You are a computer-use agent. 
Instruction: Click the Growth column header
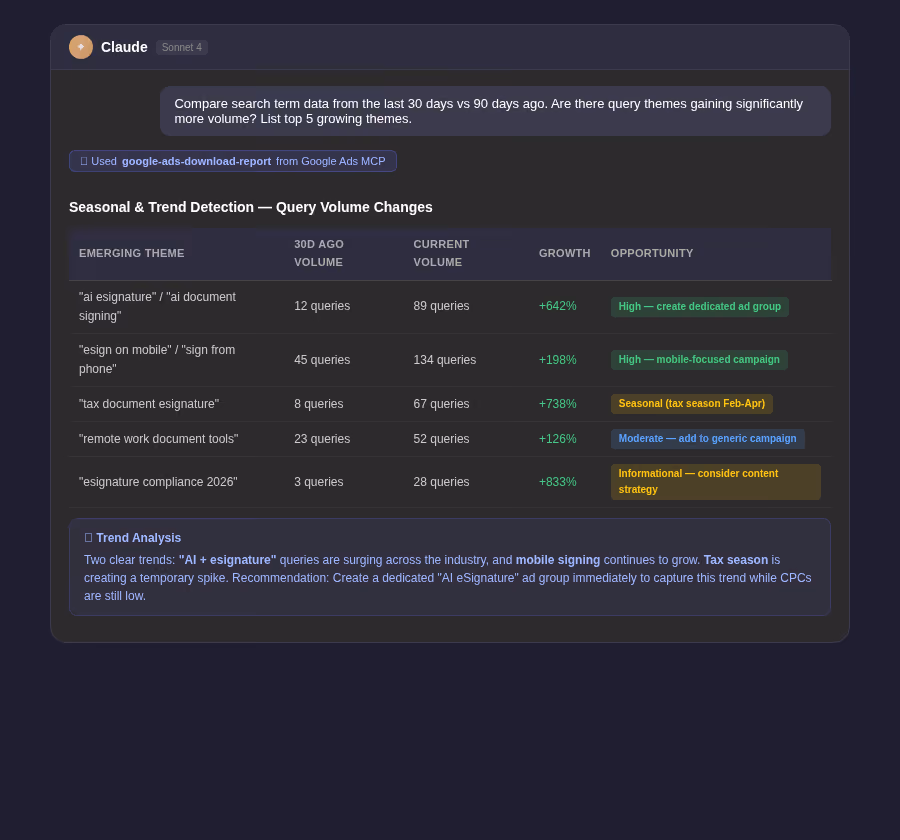point(564,253)
